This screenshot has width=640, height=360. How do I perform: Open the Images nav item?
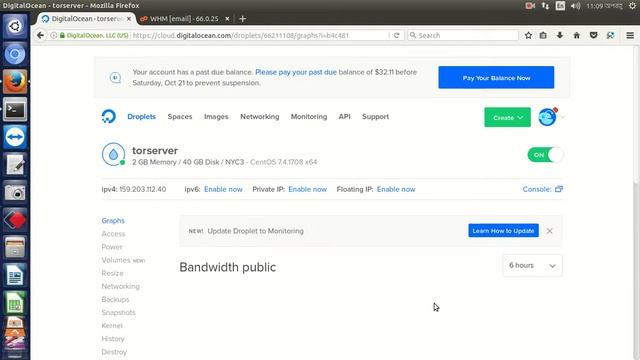click(216, 117)
